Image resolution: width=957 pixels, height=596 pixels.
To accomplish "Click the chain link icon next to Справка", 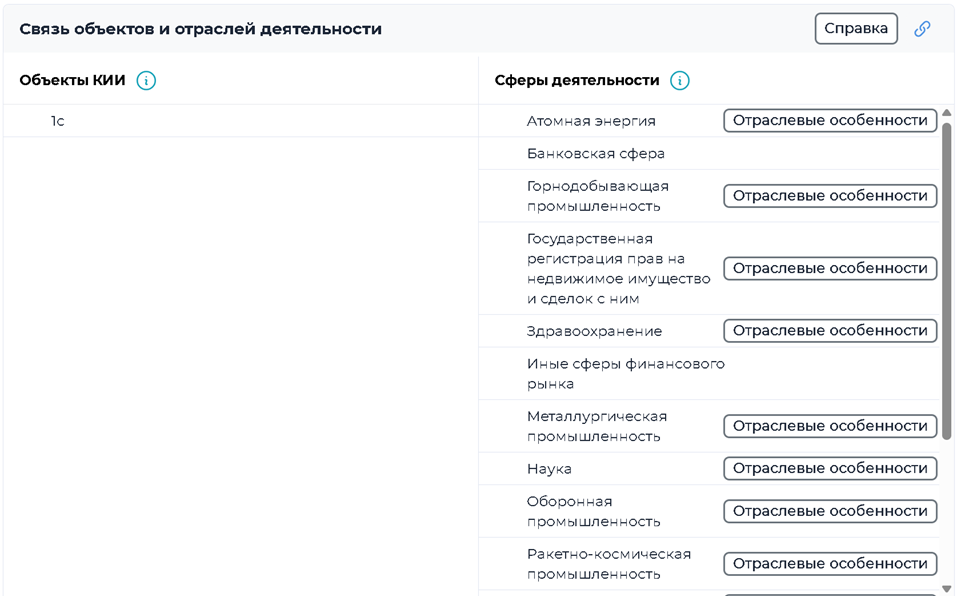I will (922, 29).
